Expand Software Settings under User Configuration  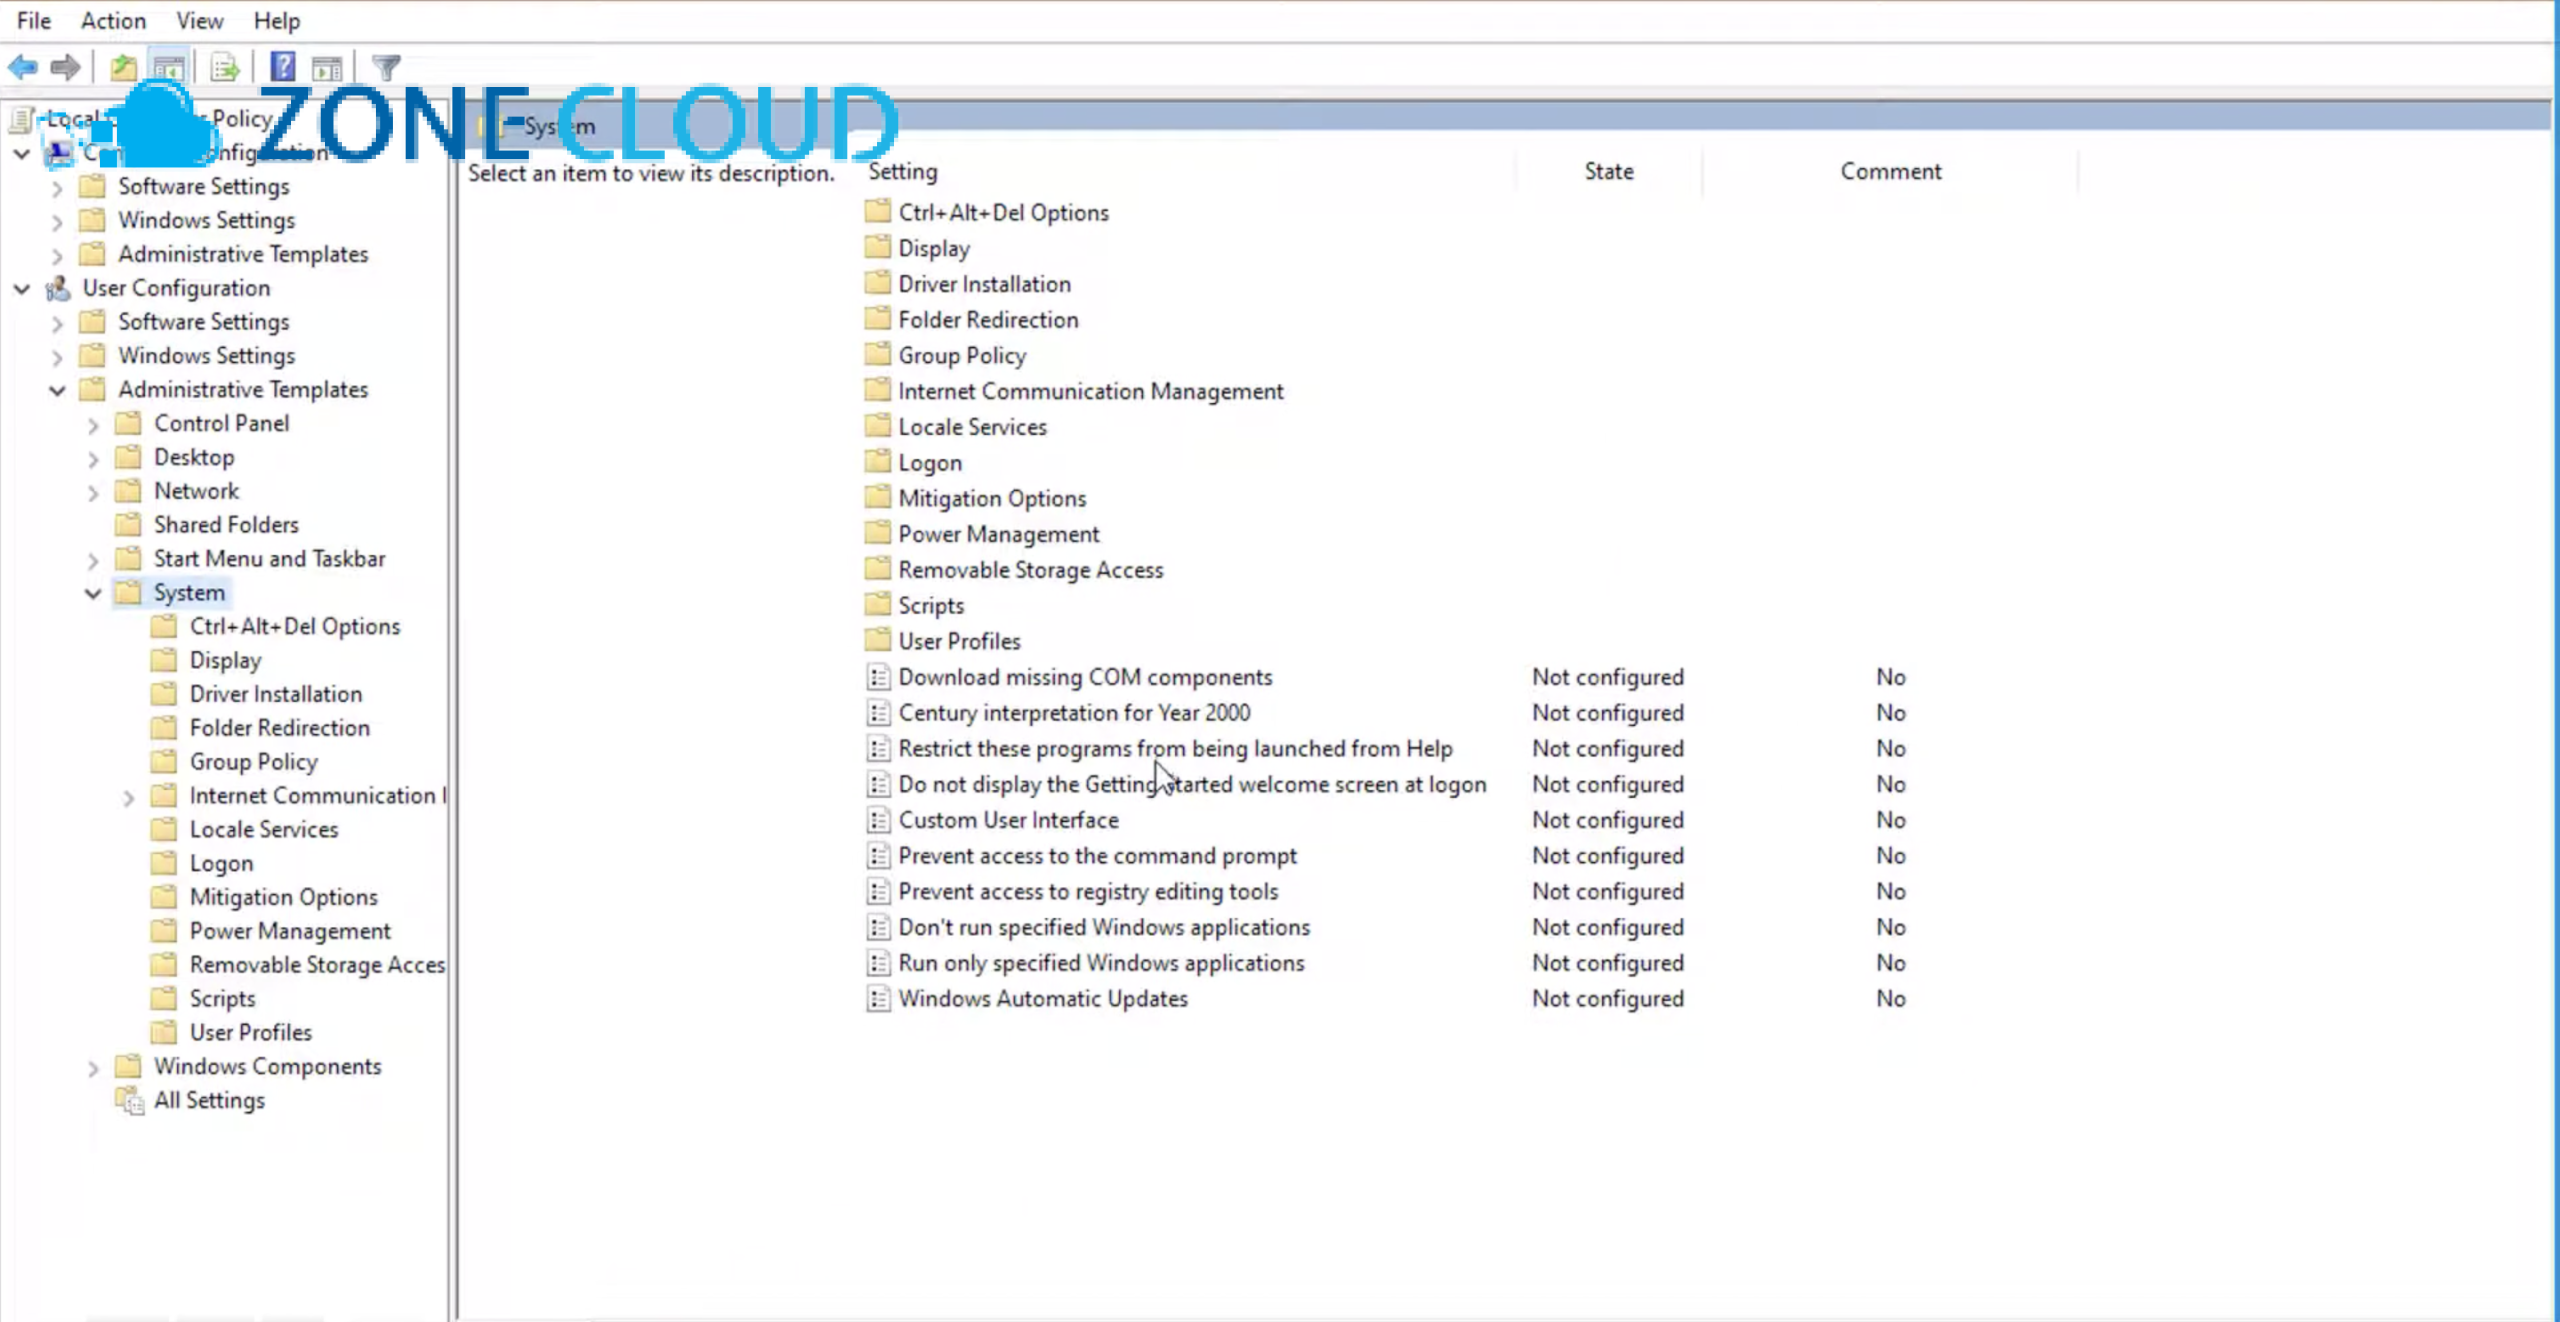[x=57, y=323]
